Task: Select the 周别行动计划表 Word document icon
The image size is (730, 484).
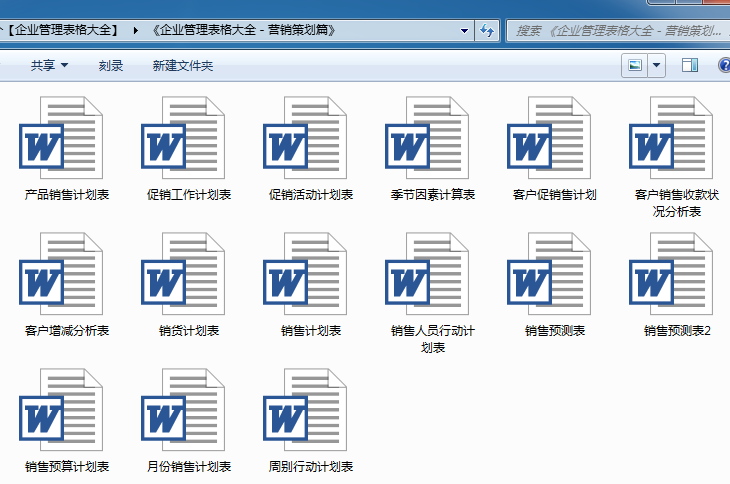Action: click(x=305, y=410)
